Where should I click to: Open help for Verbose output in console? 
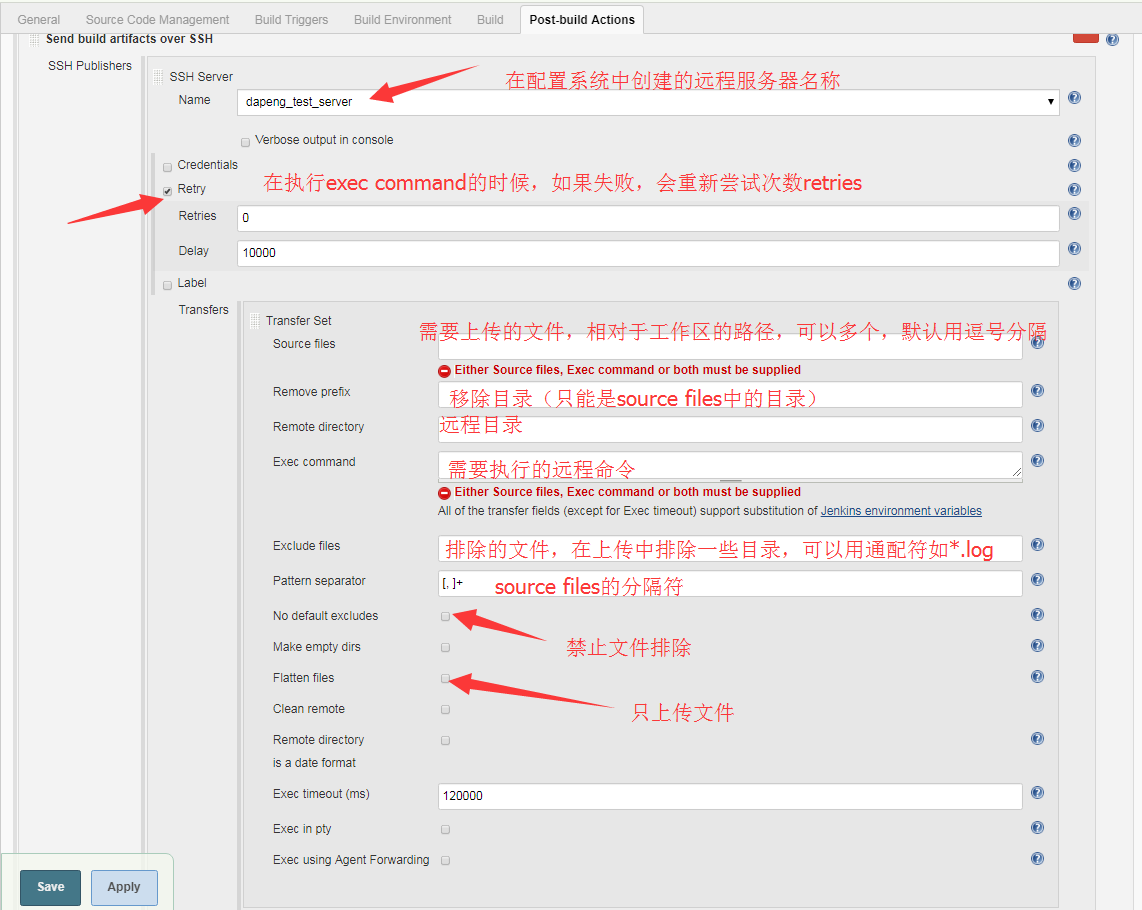1074,141
